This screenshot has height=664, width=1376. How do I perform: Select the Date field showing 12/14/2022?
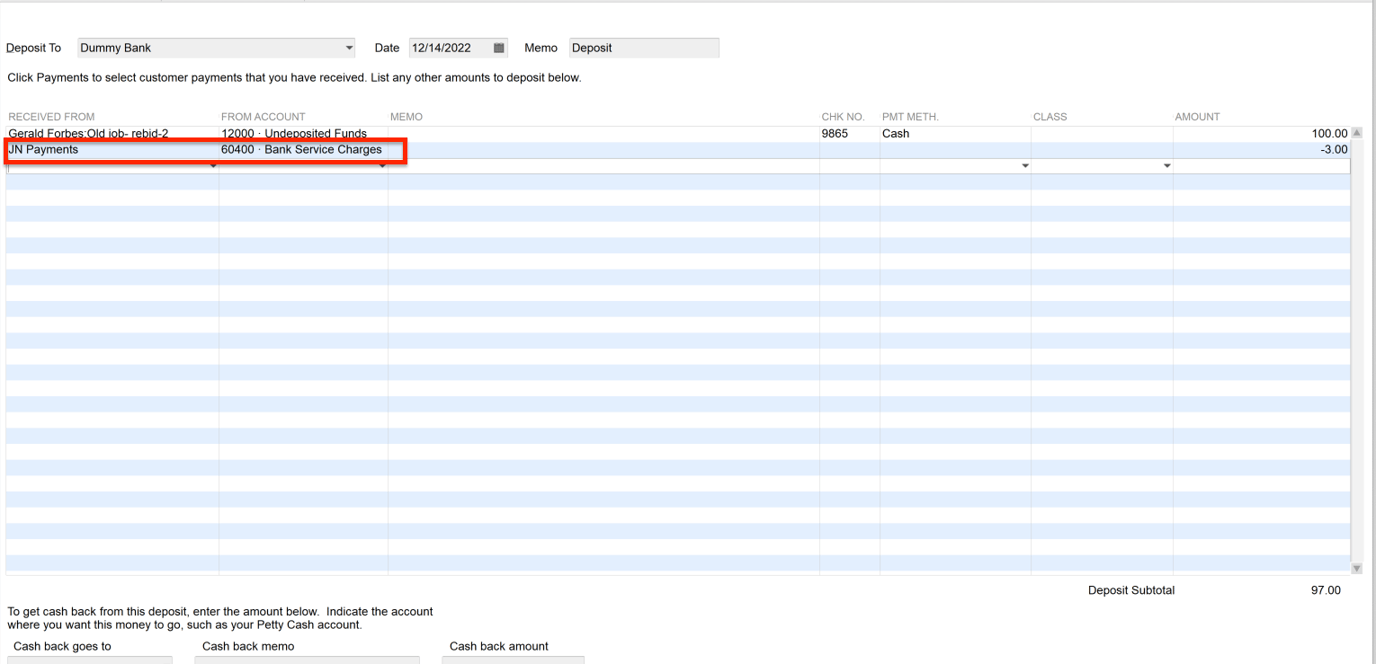pos(452,47)
